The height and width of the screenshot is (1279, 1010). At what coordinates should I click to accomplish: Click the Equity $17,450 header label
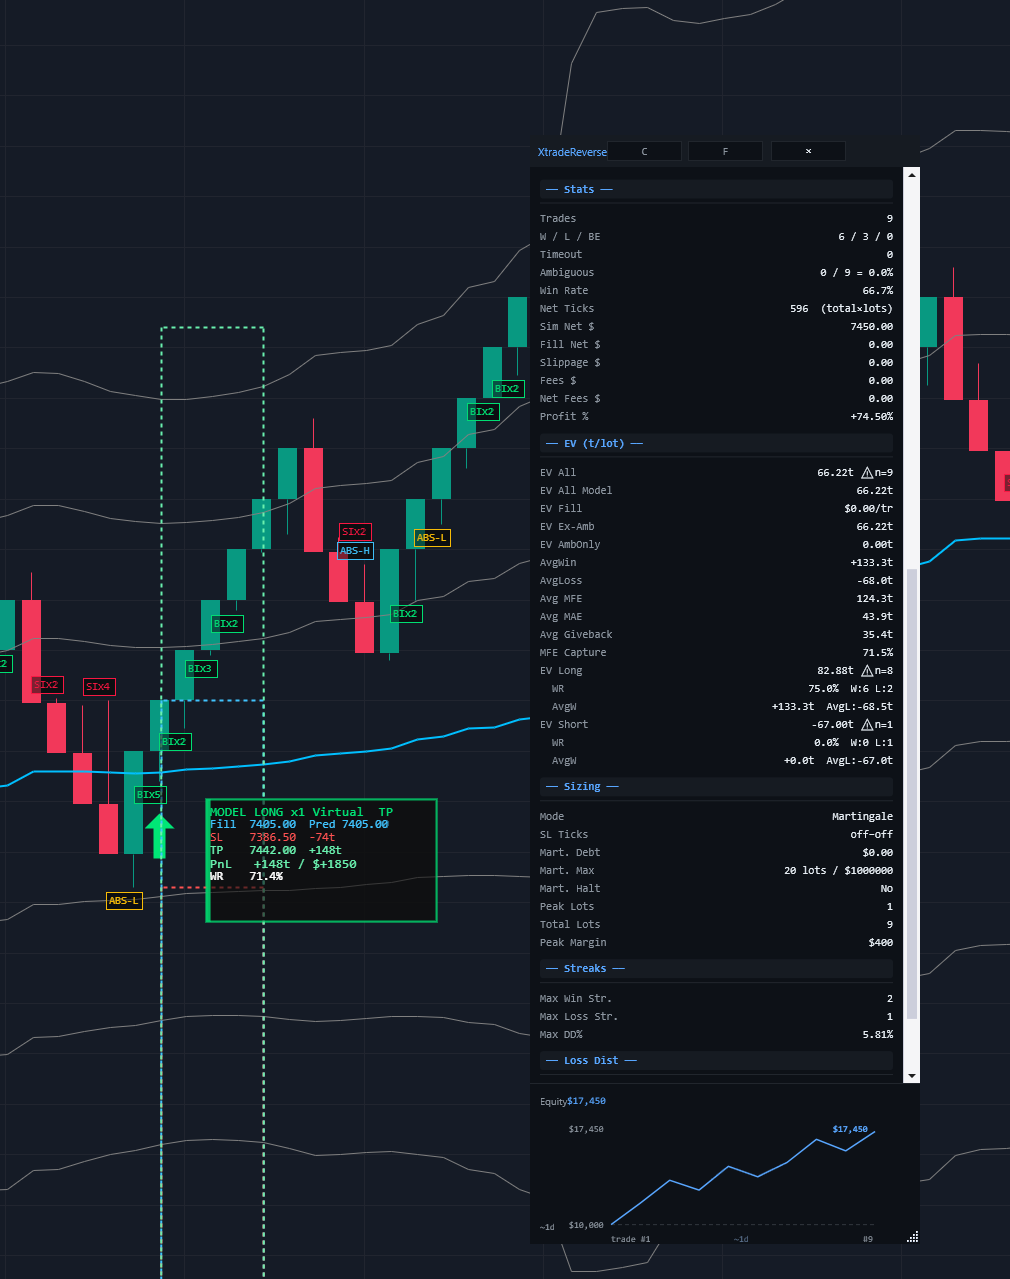click(573, 1101)
